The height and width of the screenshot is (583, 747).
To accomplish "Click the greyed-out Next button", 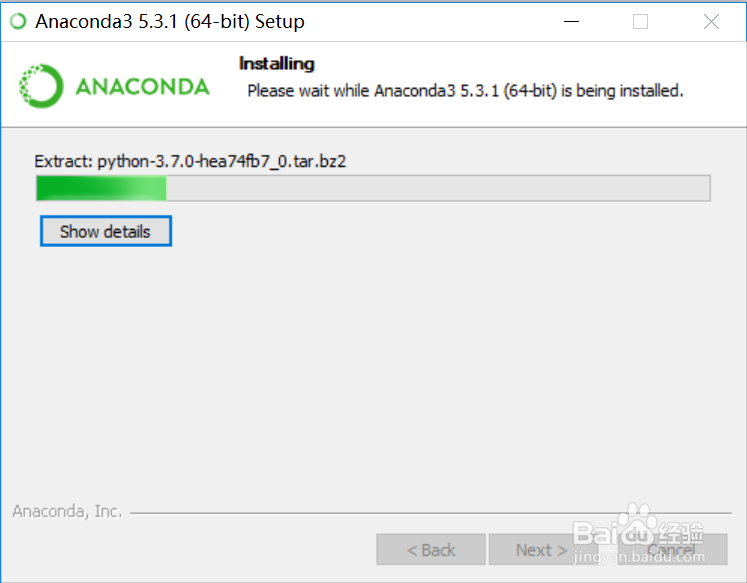I will pos(542,550).
